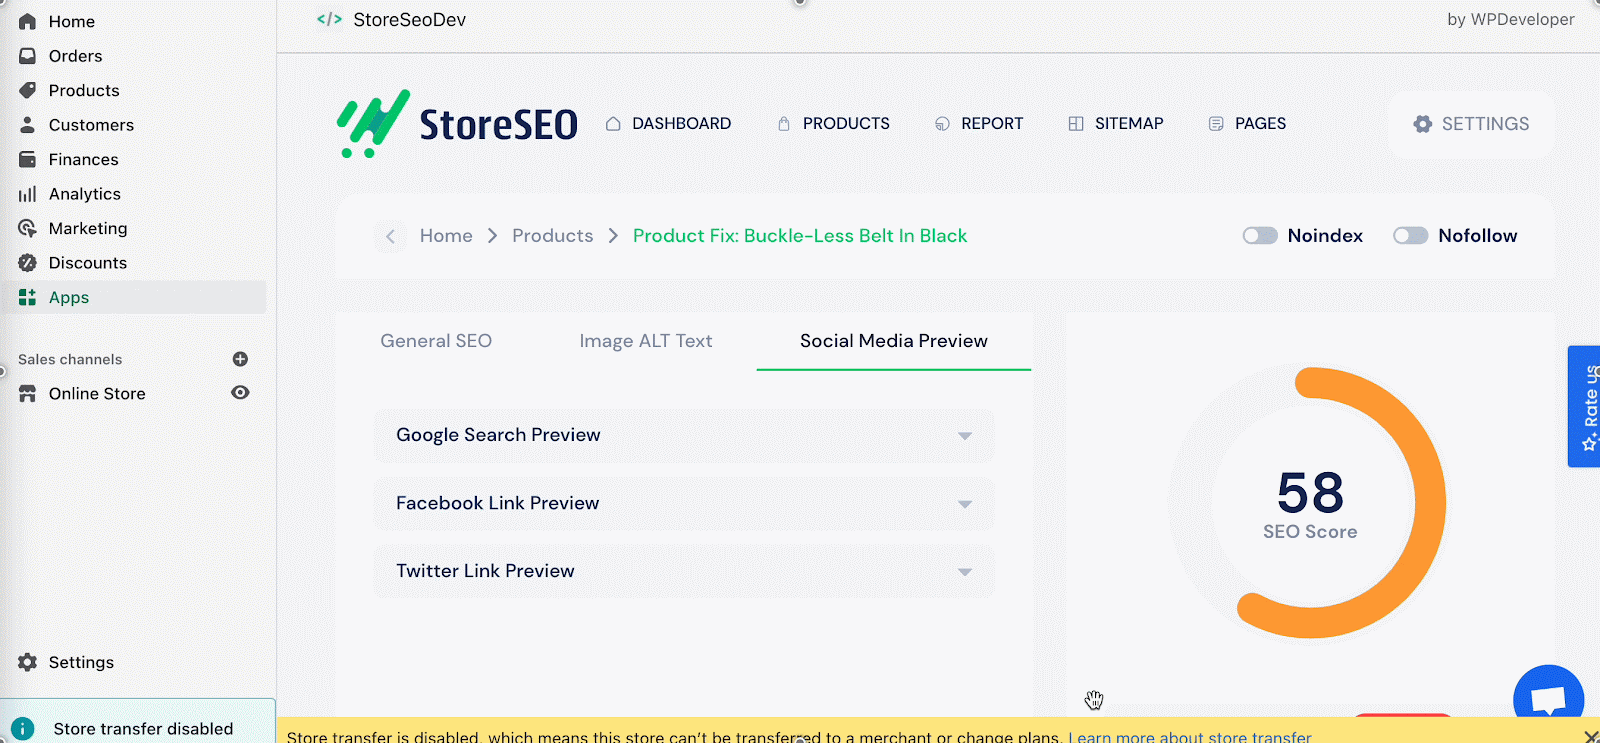Click Learn more about store transfer link

(1190, 736)
